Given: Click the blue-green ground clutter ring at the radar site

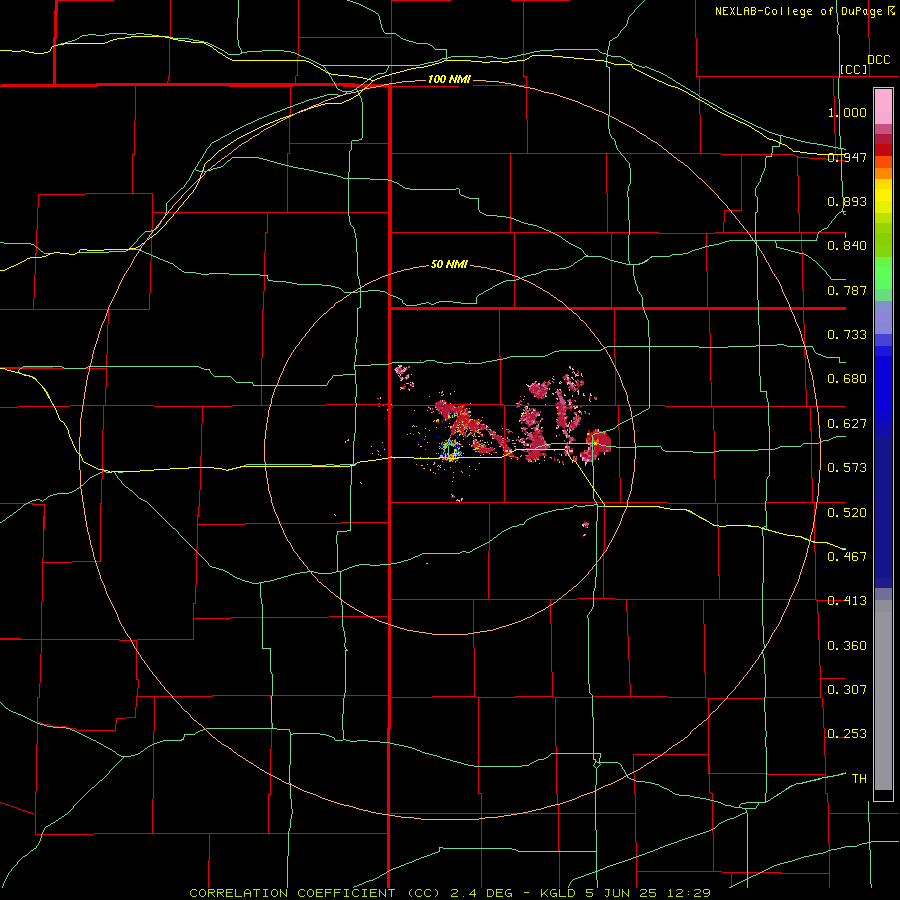Looking at the screenshot, I should (x=451, y=450).
